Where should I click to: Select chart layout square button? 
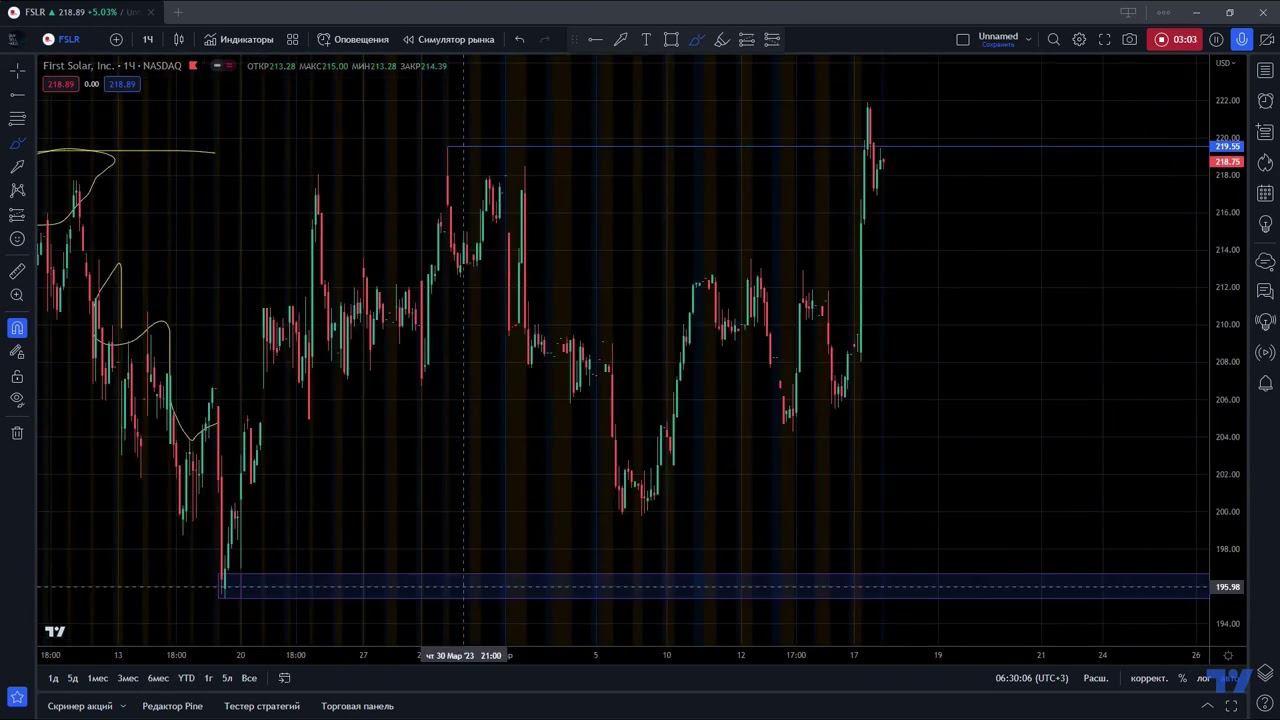click(963, 39)
